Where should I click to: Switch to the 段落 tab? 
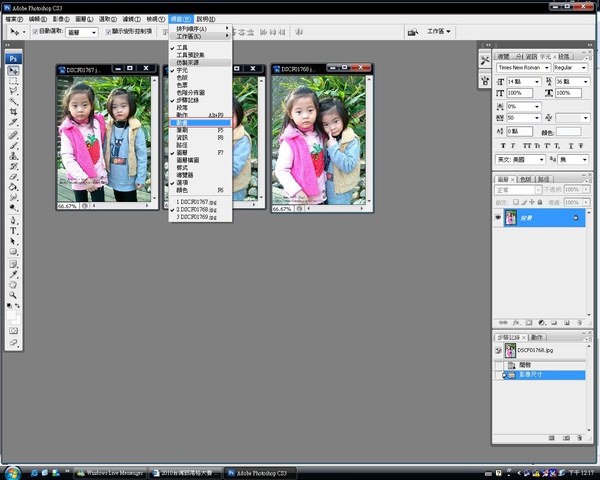pos(563,57)
